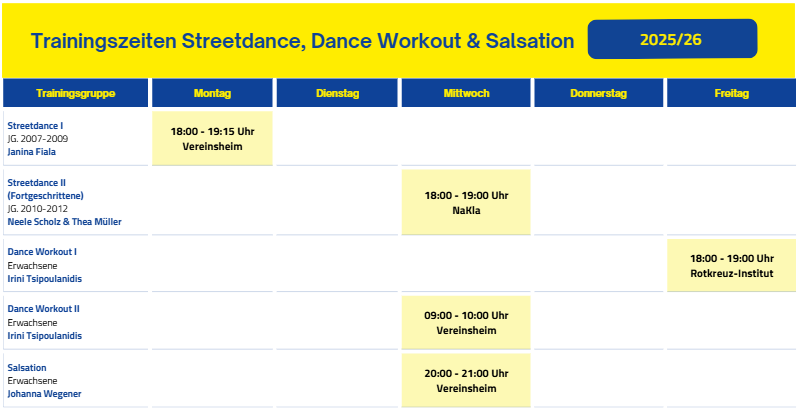This screenshot has height=412, width=800.
Task: Click the Dienstag column header
Action: tap(337, 93)
